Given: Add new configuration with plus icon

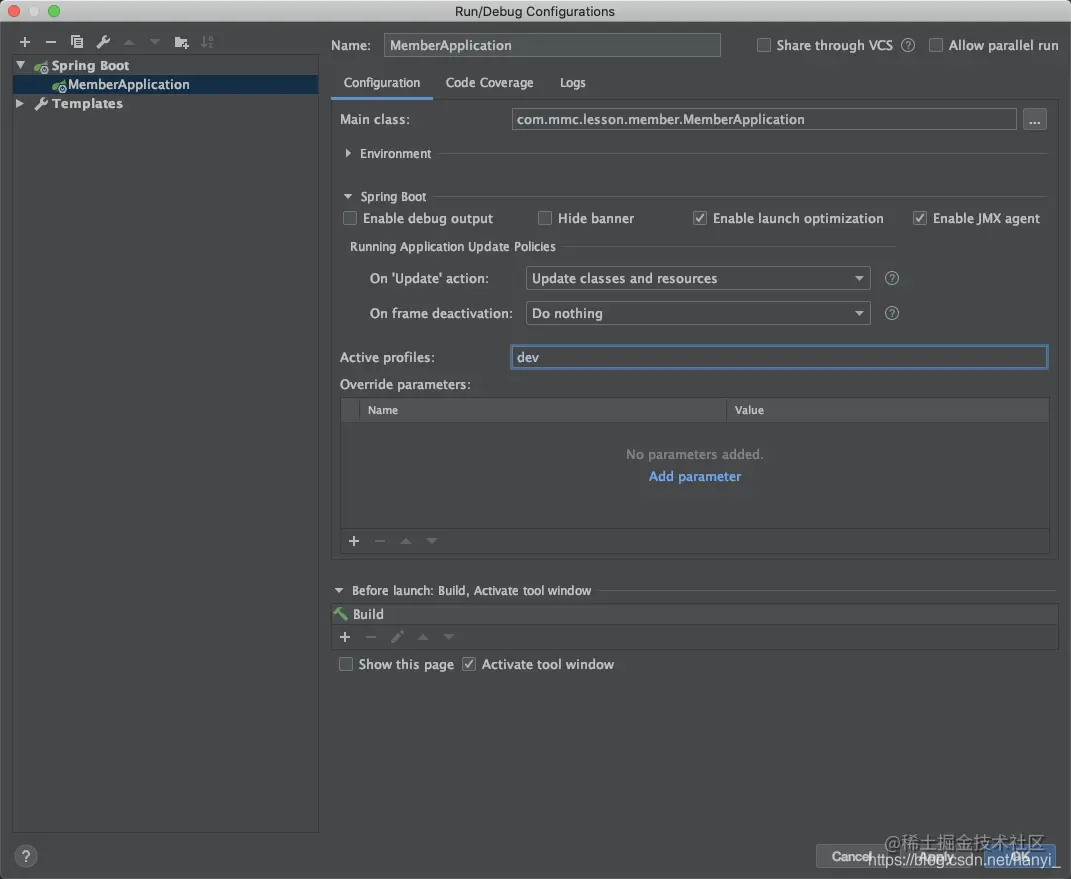Looking at the screenshot, I should click(x=25, y=42).
